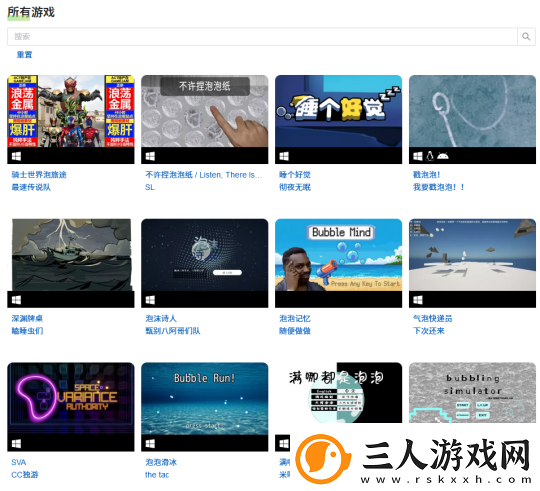
Task: Open the 泡沫诗人 game title link
Action: click(x=161, y=318)
